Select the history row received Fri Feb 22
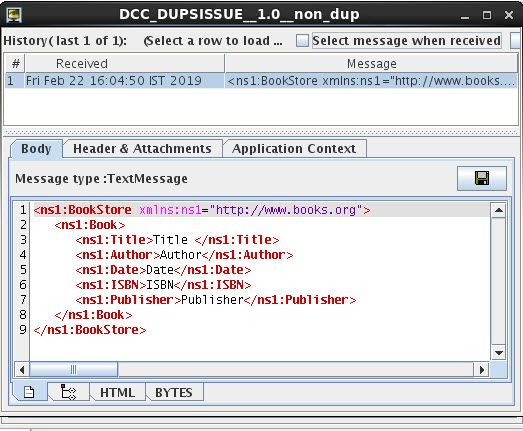Image resolution: width=523 pixels, height=431 pixels. pyautogui.click(x=261, y=81)
